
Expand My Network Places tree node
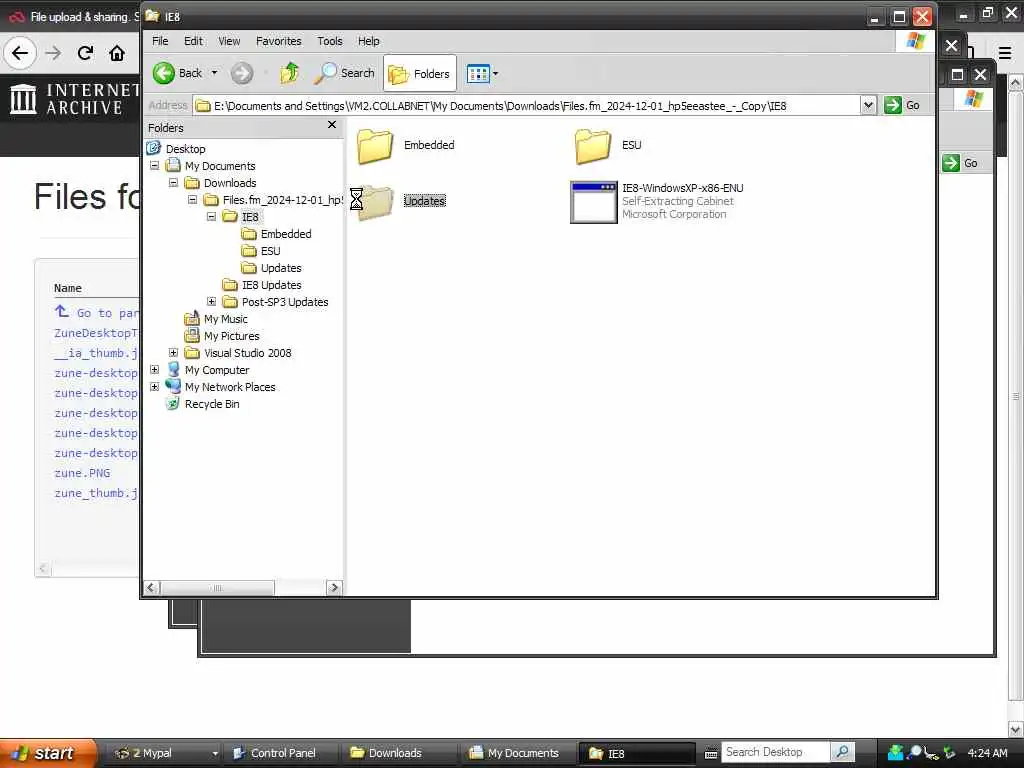pos(155,387)
